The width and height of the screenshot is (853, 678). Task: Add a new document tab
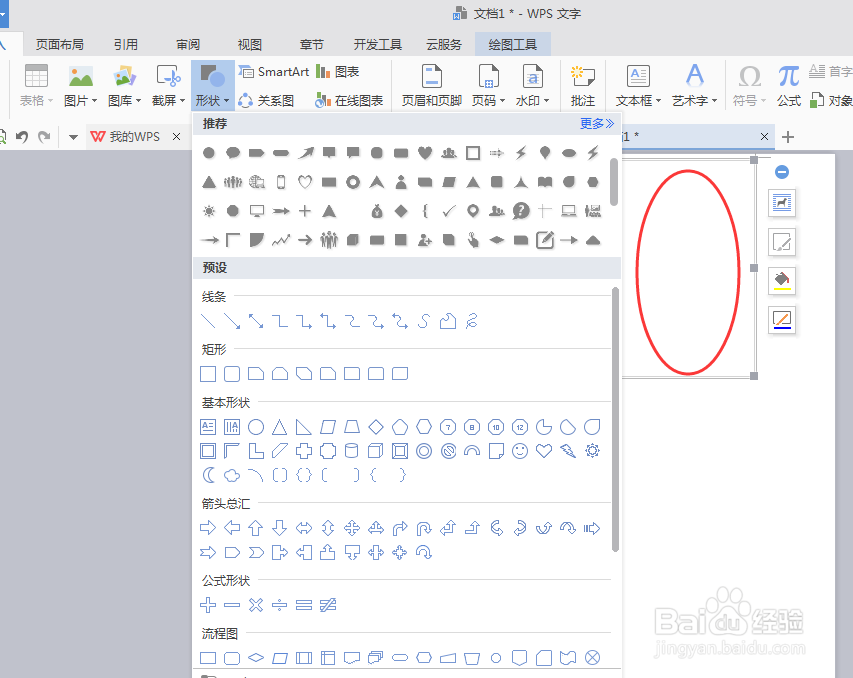tap(788, 137)
